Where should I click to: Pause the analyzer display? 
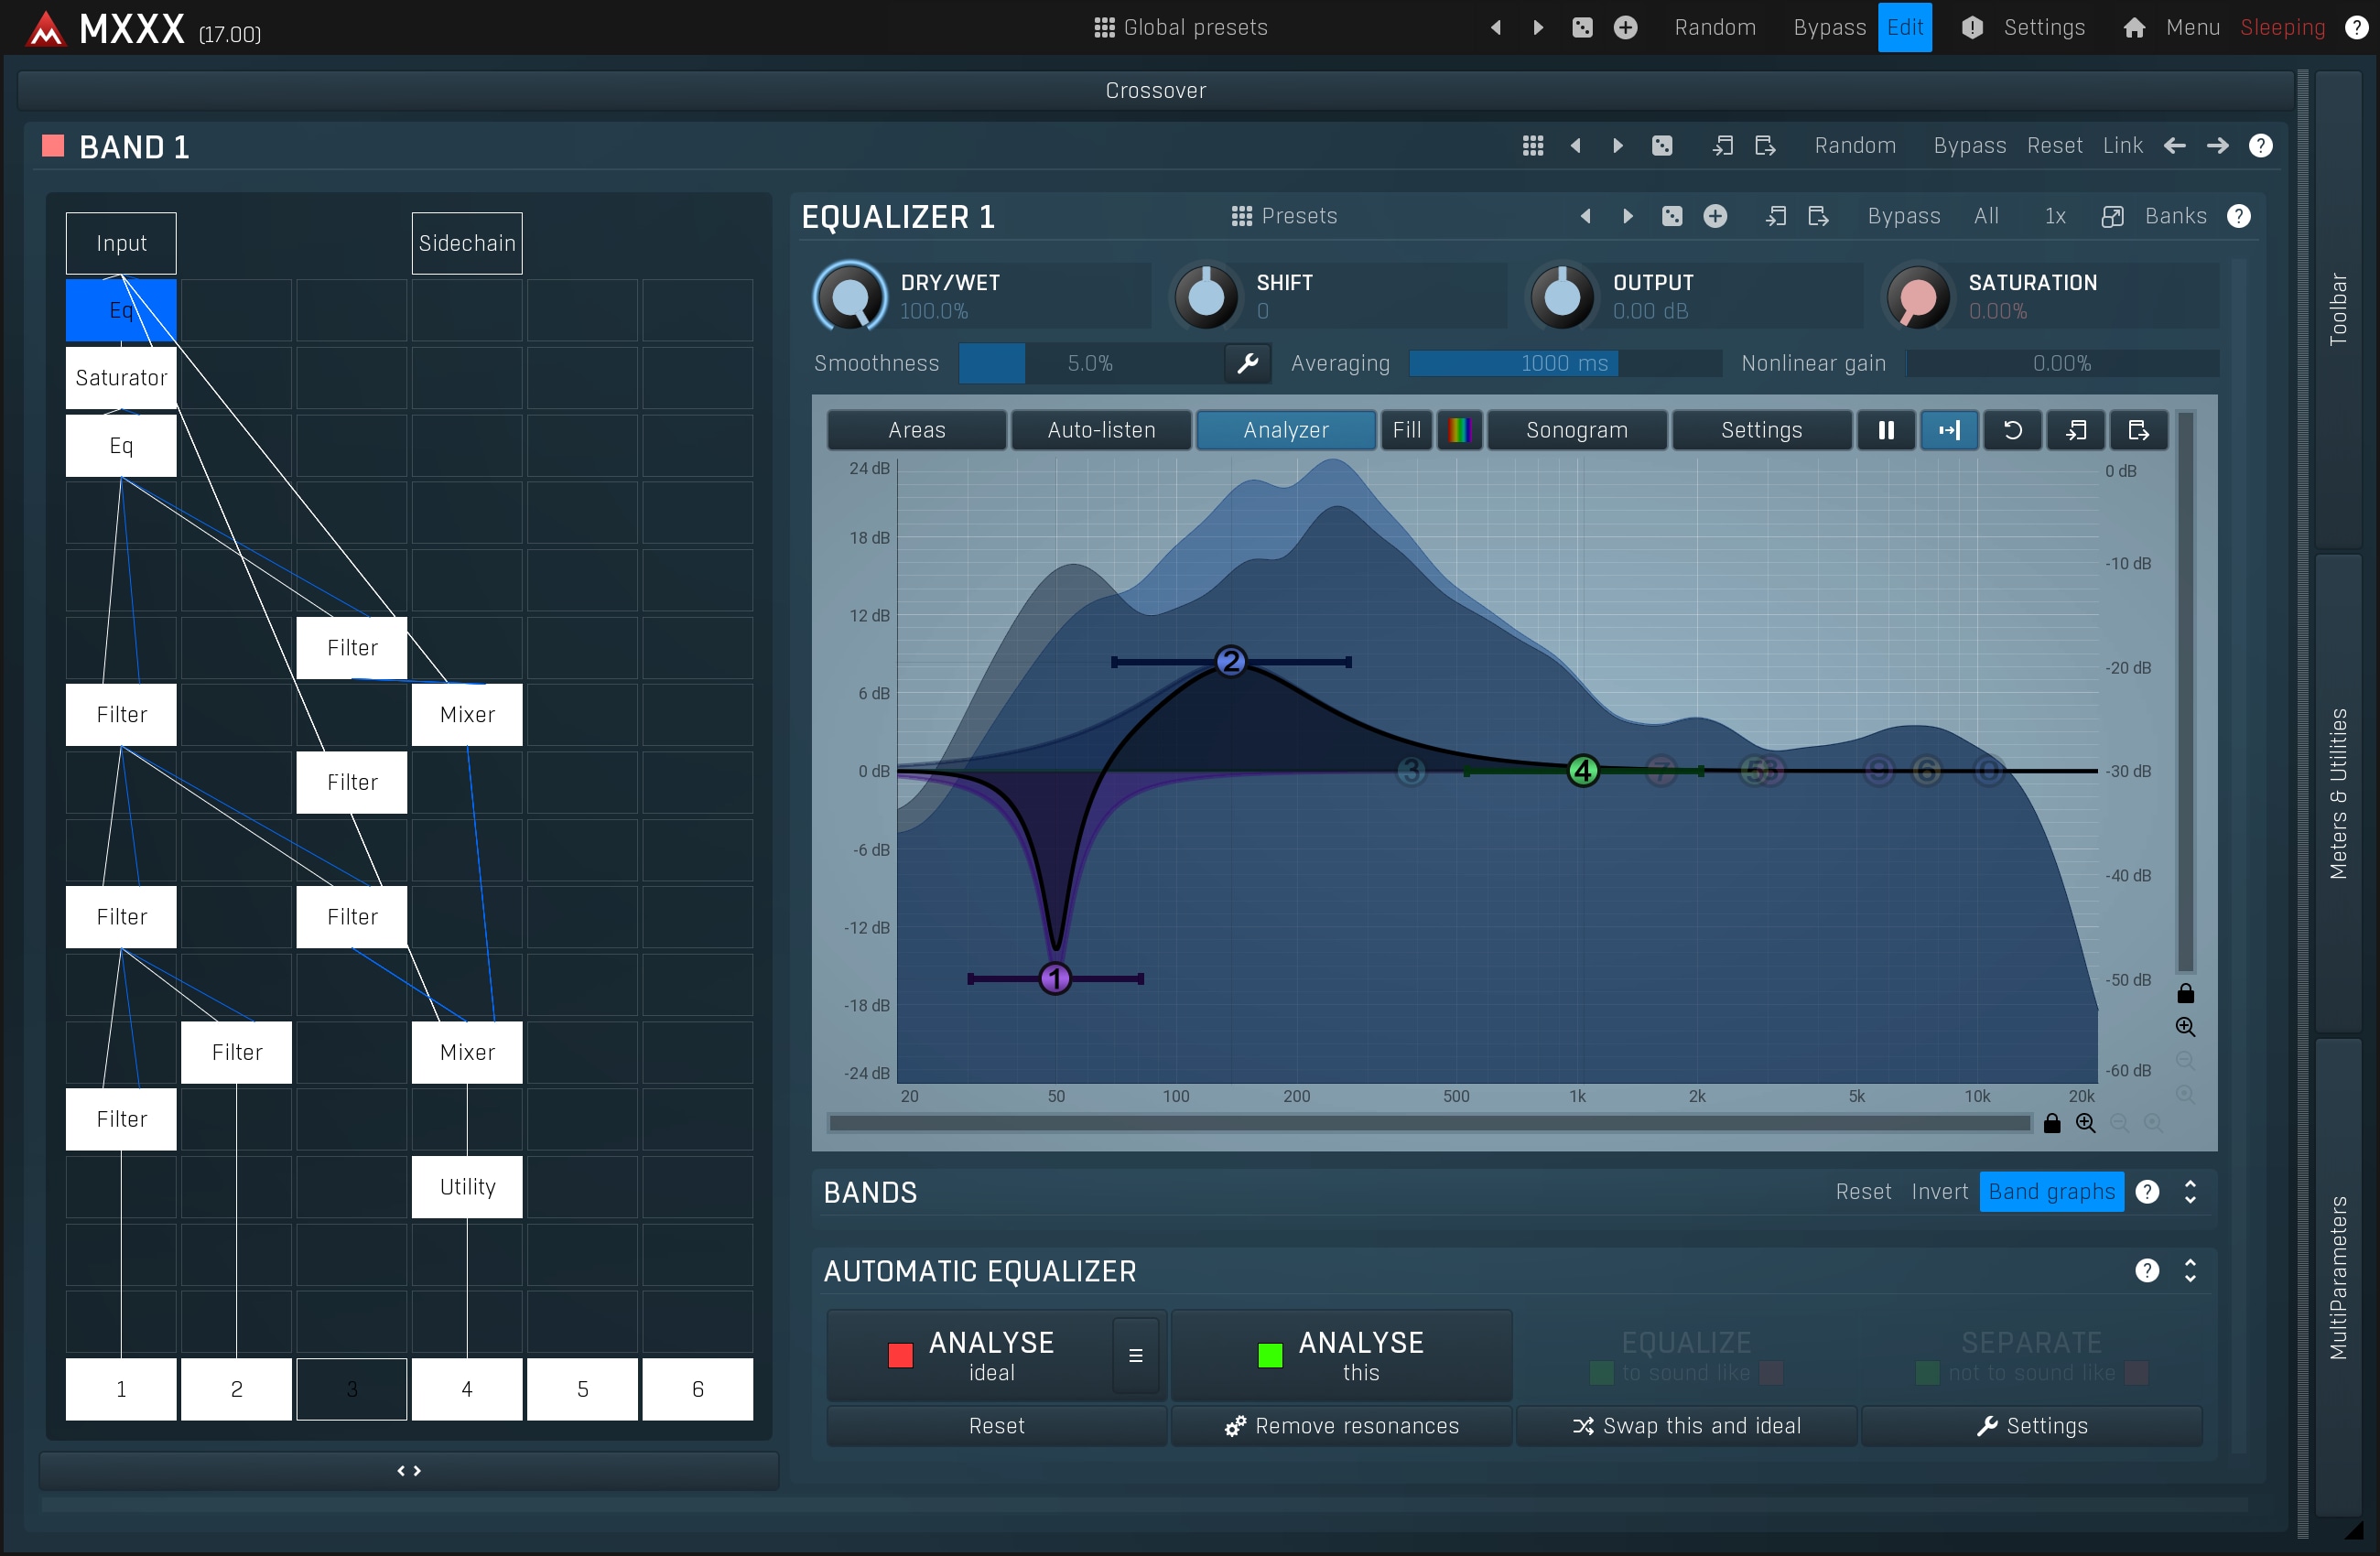click(1885, 430)
